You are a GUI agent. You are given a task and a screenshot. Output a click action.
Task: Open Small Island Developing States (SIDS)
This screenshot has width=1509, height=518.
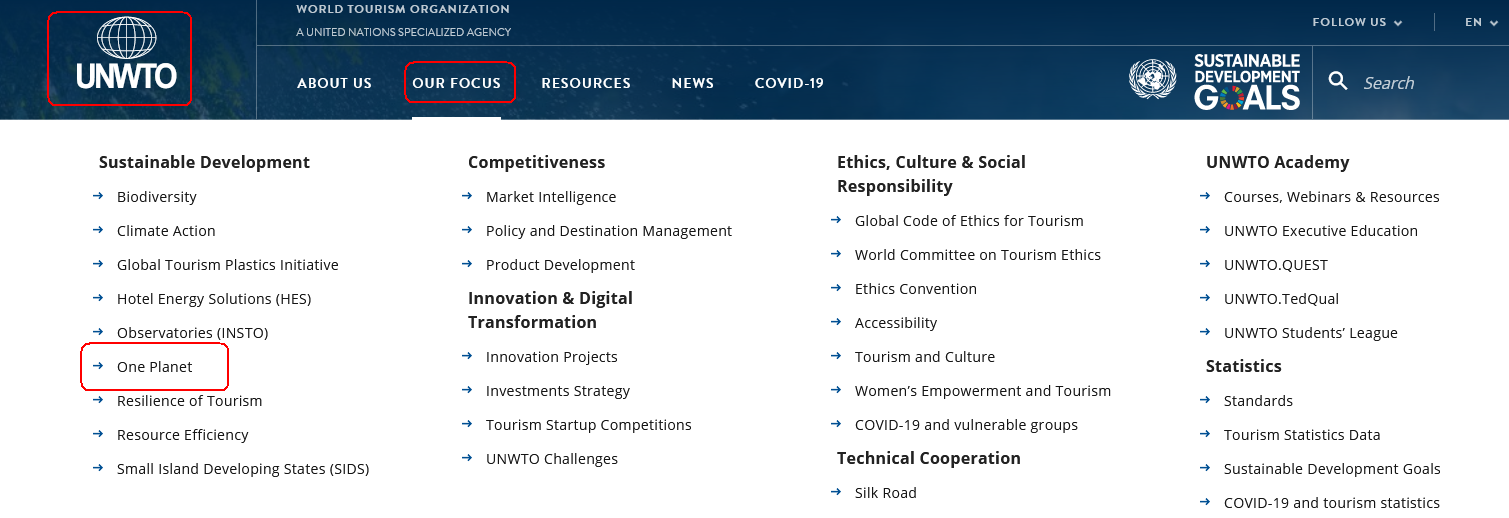[243, 469]
